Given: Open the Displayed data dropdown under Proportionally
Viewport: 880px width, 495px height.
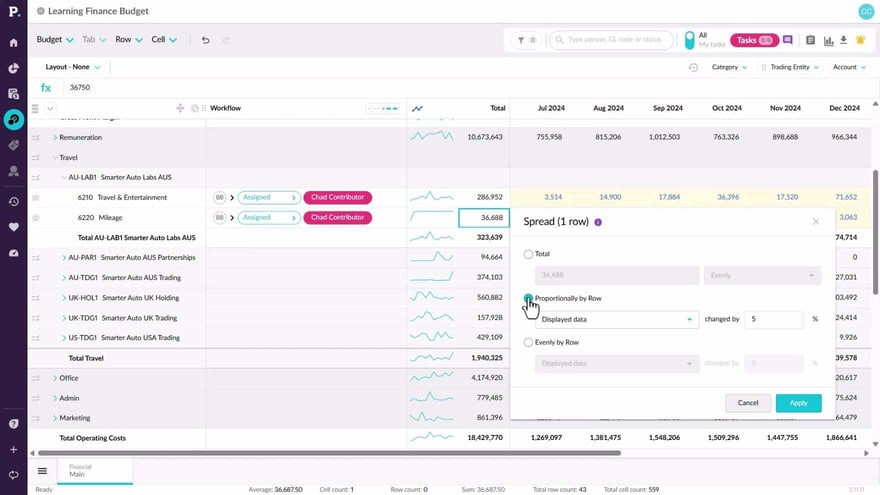Looking at the screenshot, I should tap(616, 320).
